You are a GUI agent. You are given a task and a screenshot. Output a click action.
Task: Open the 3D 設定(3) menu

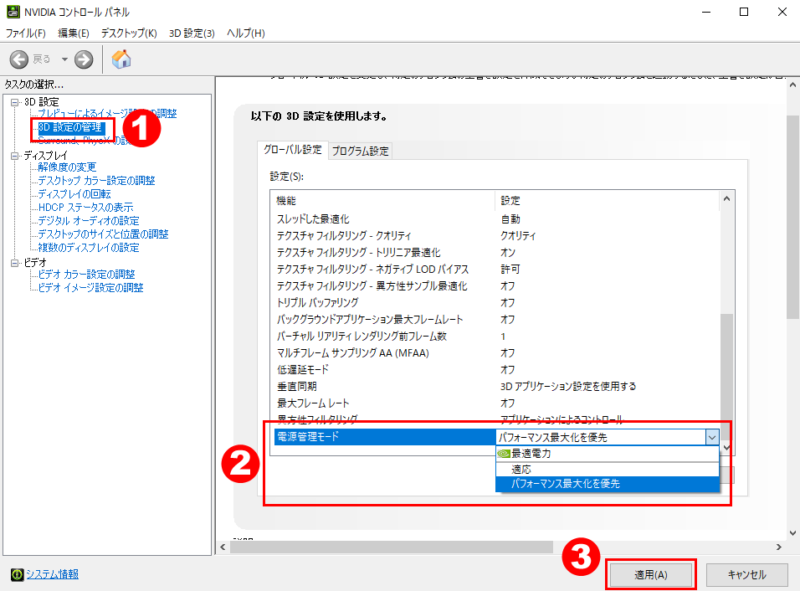tap(192, 33)
